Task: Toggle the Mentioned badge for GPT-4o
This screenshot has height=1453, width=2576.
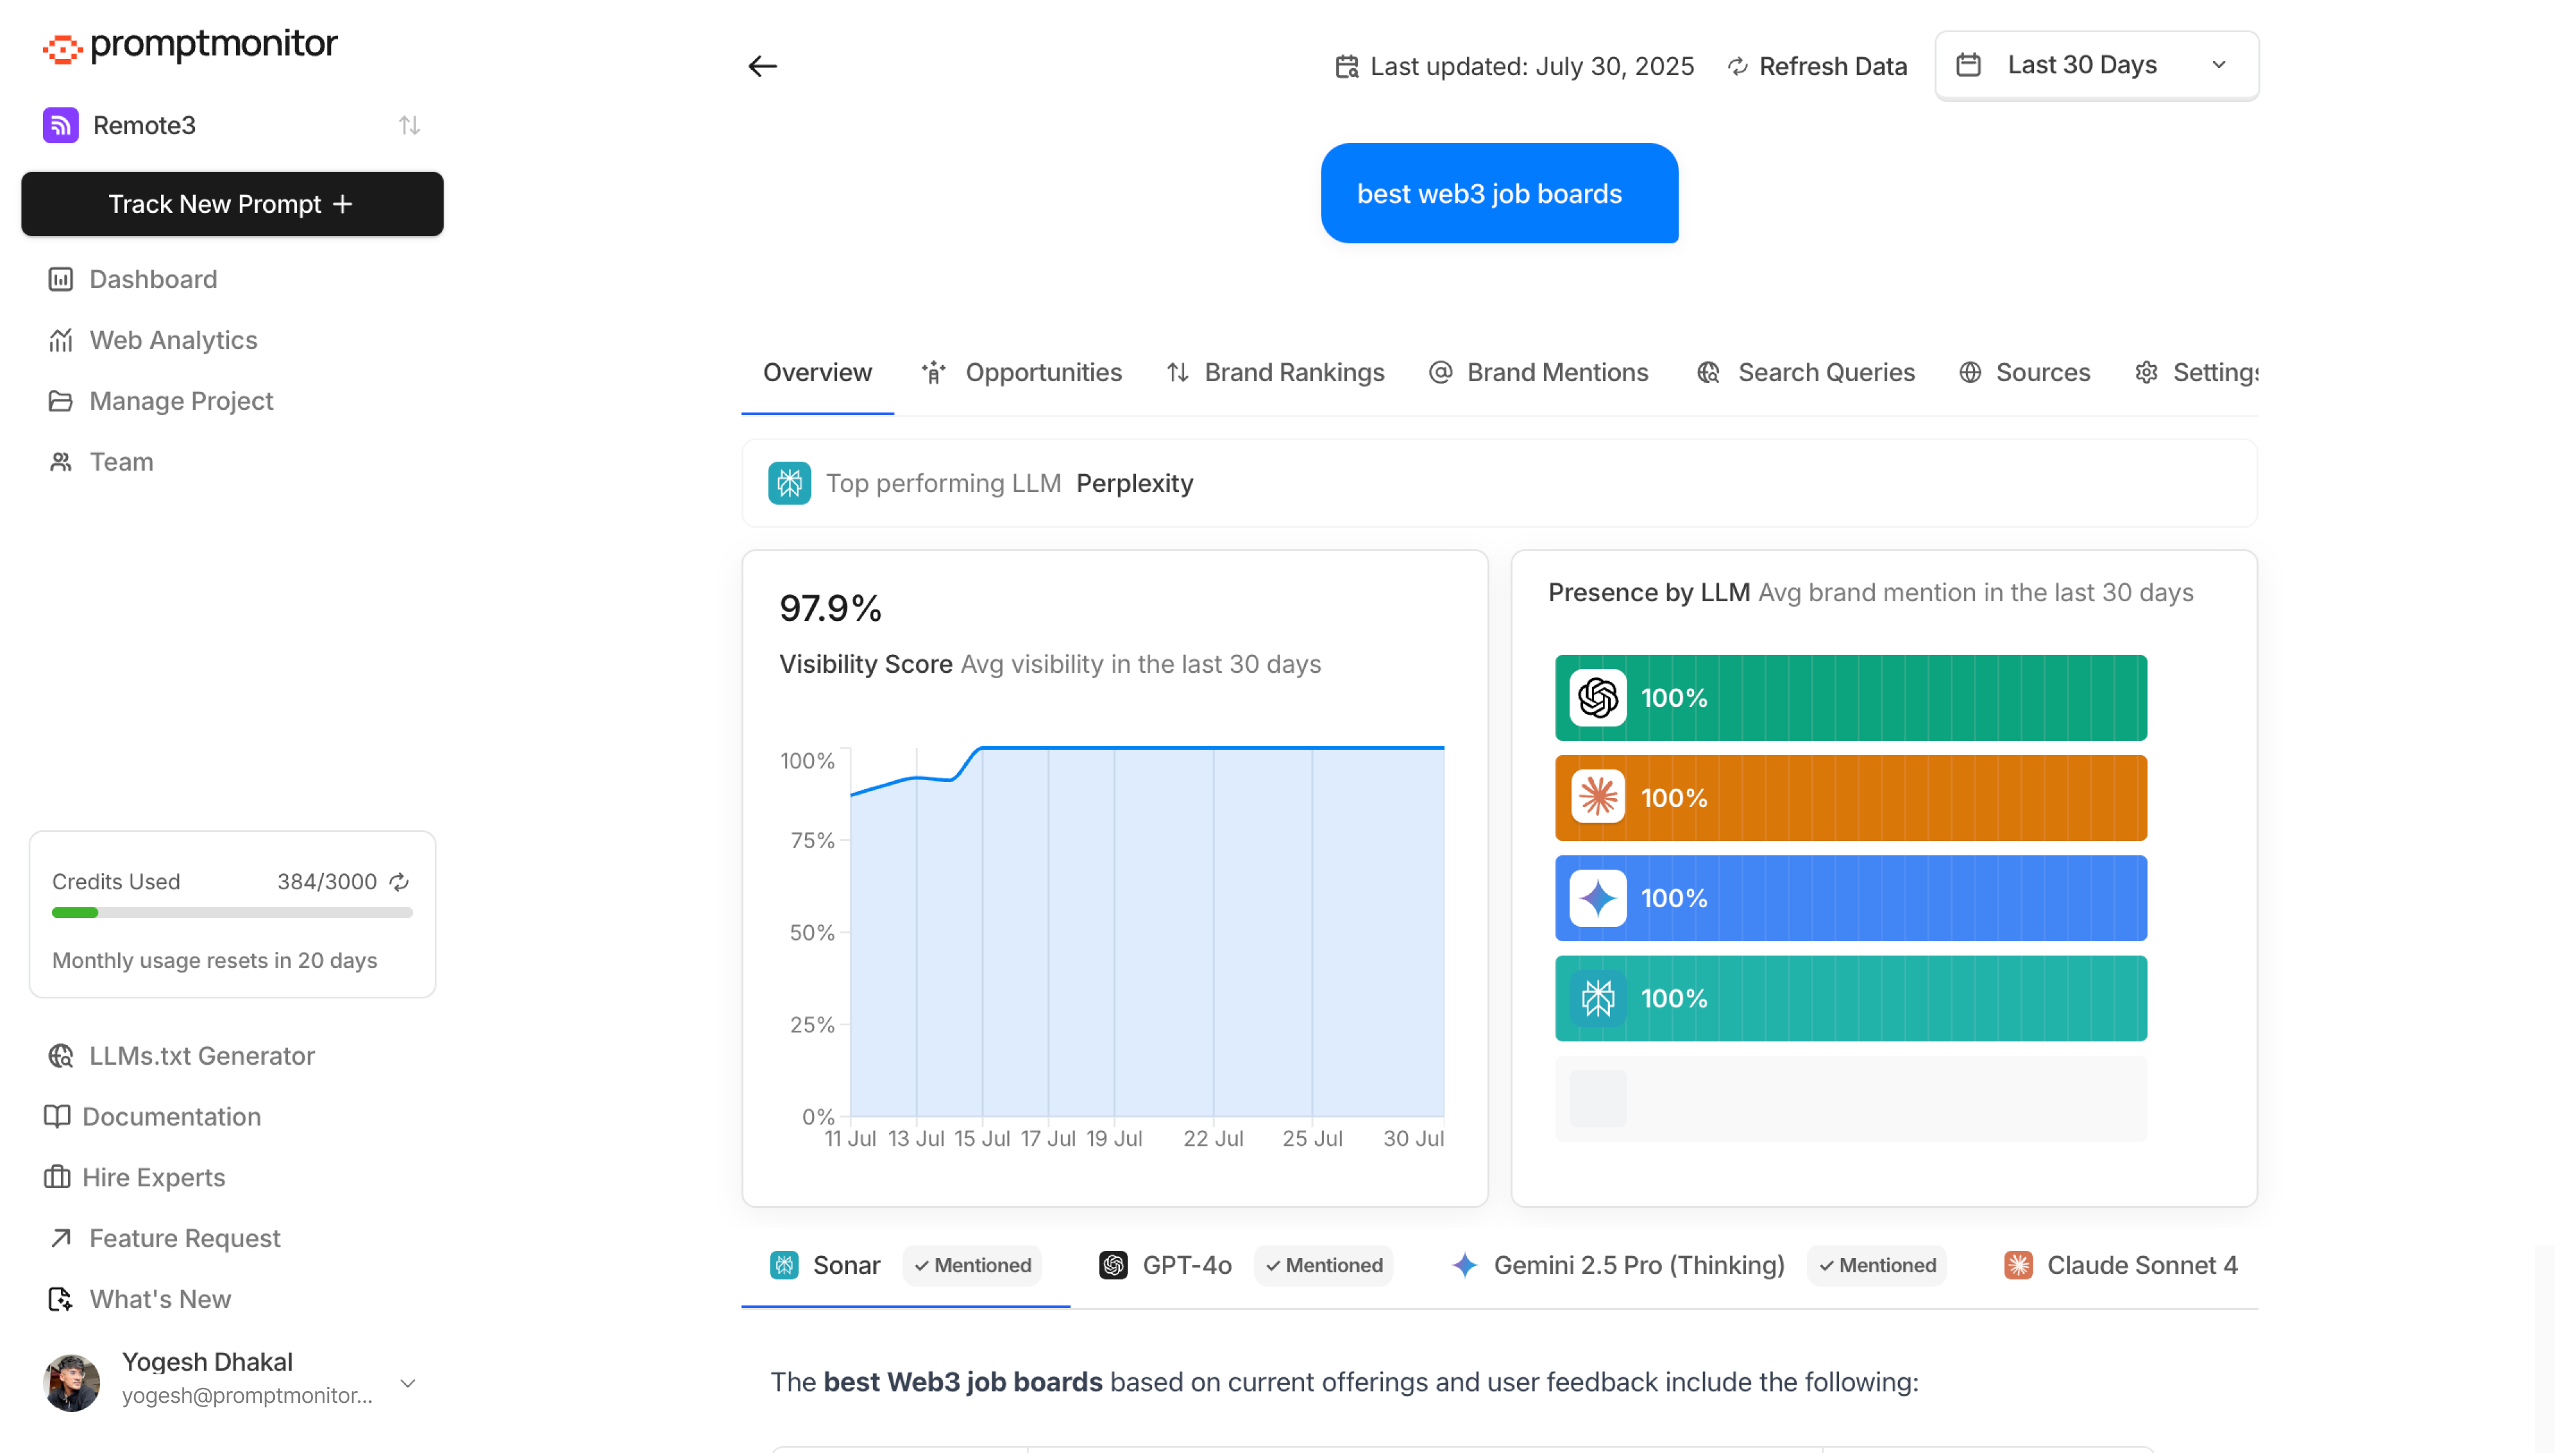Action: coord(1323,1265)
